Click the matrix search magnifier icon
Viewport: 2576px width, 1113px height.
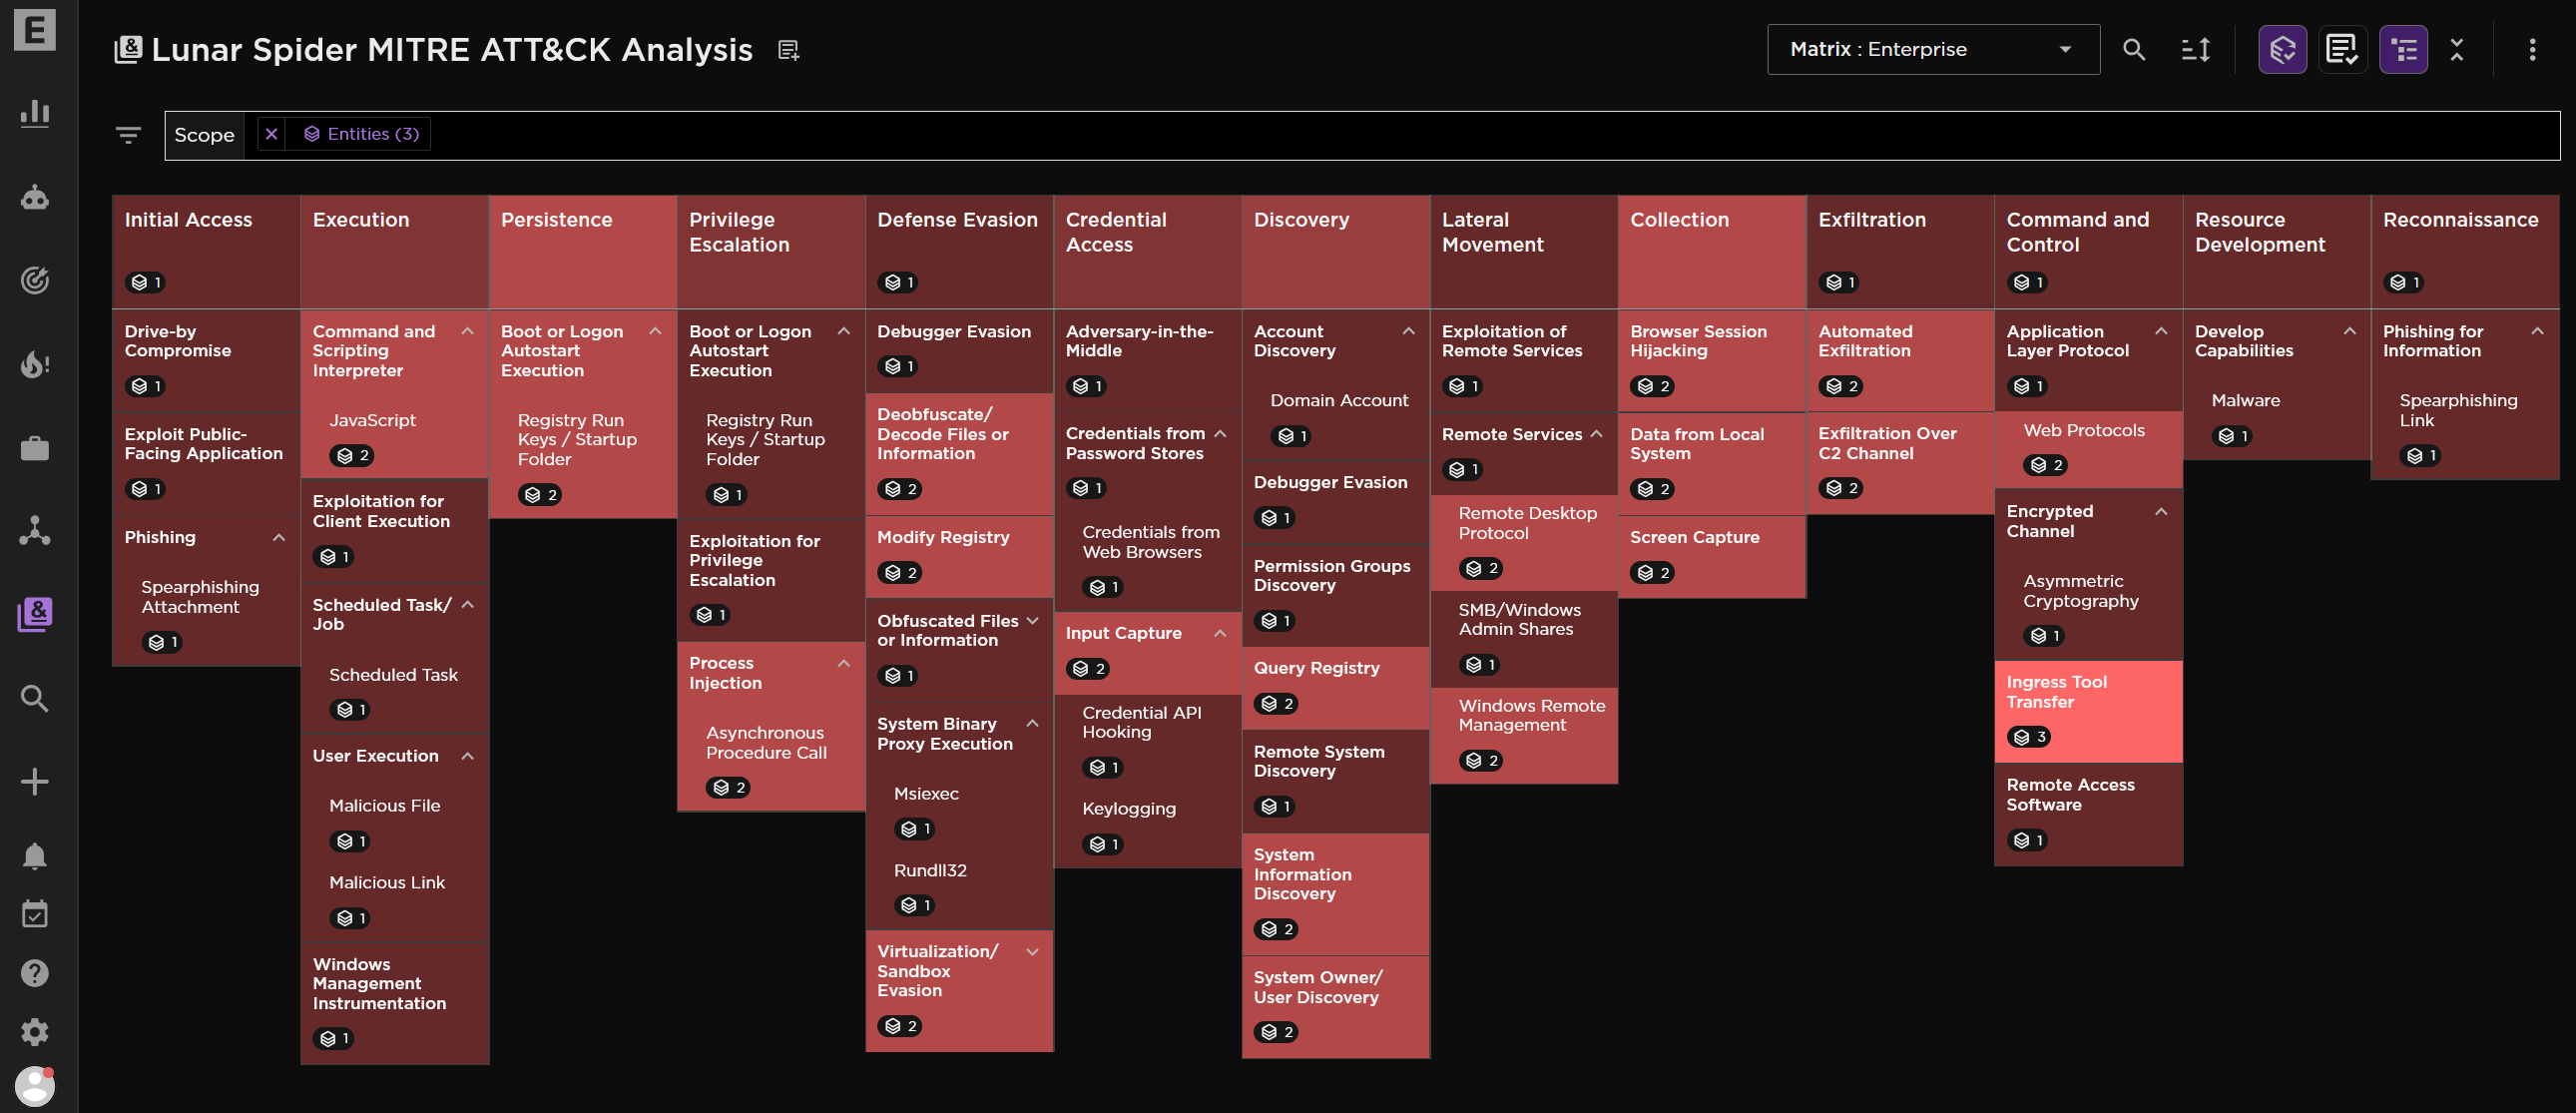(x=2133, y=49)
